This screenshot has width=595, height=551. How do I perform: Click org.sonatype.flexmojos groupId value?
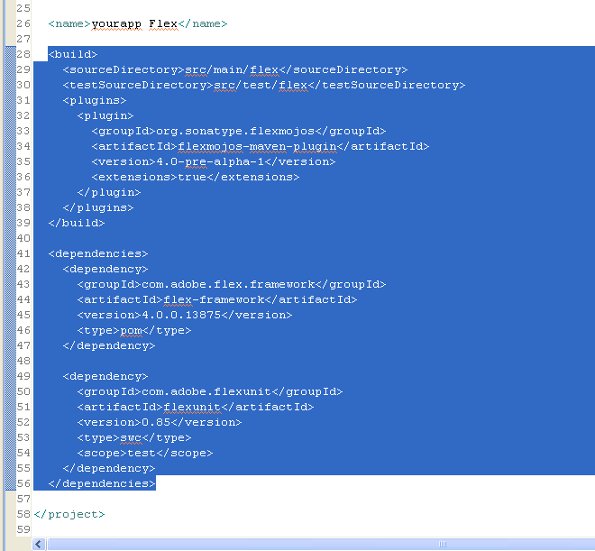(x=235, y=131)
